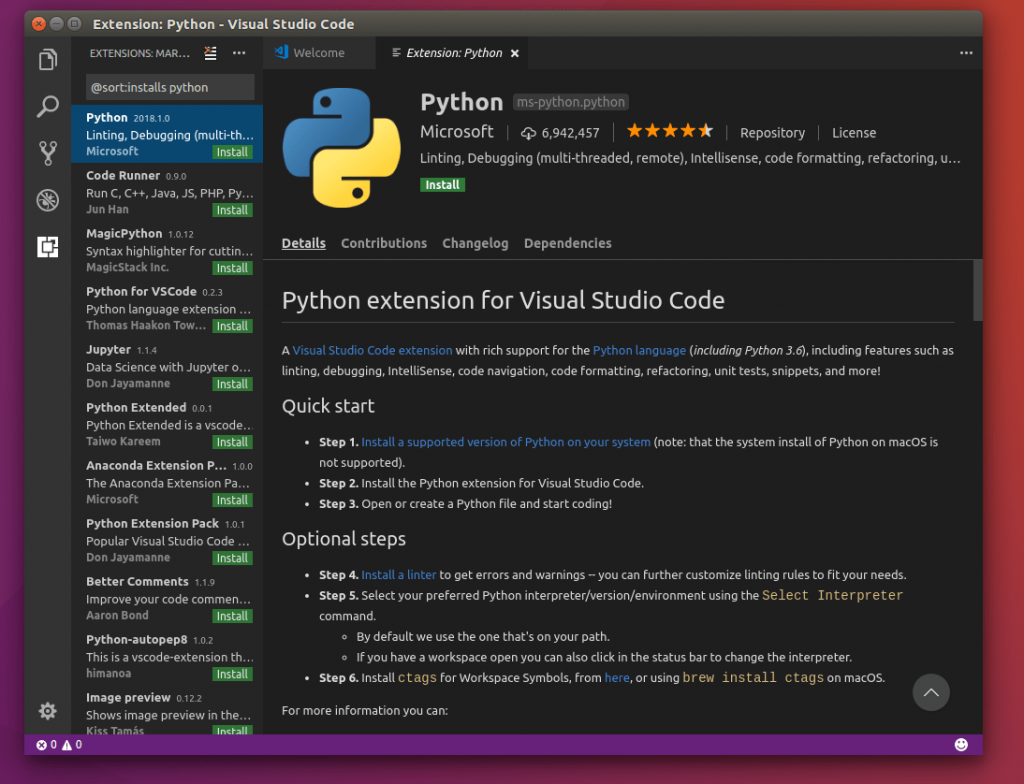
Task: Switch to the Welcome tab
Action: (319, 53)
